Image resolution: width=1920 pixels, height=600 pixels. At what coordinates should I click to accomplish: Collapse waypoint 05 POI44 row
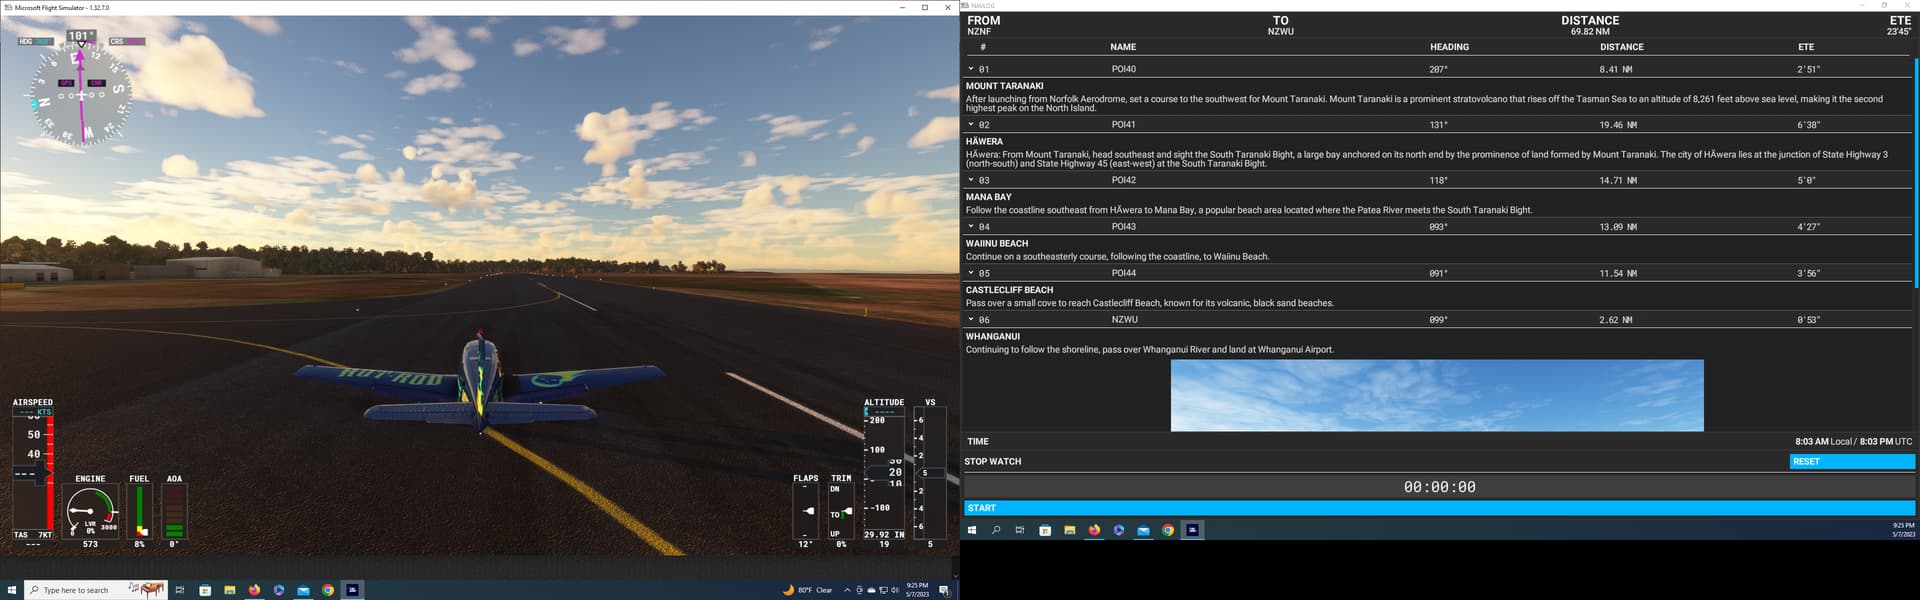970,273
